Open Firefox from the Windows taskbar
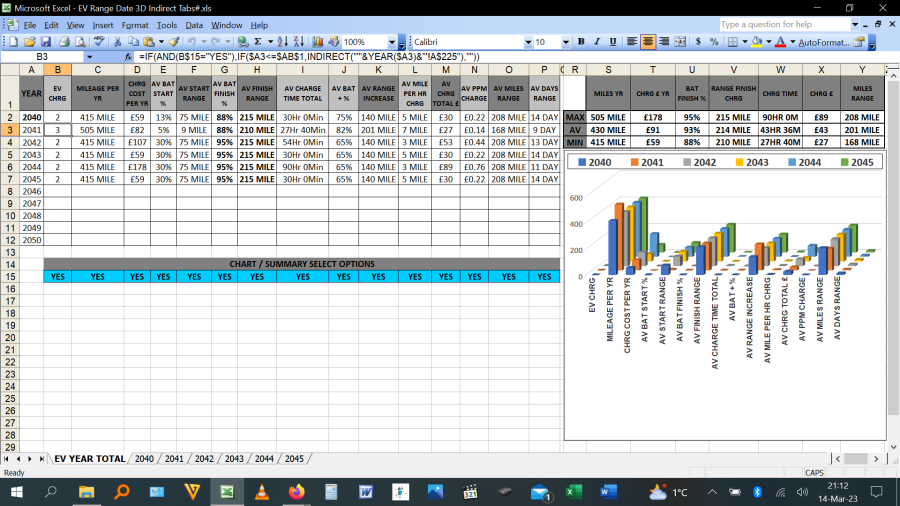The width and height of the screenshot is (900, 506). (297, 492)
